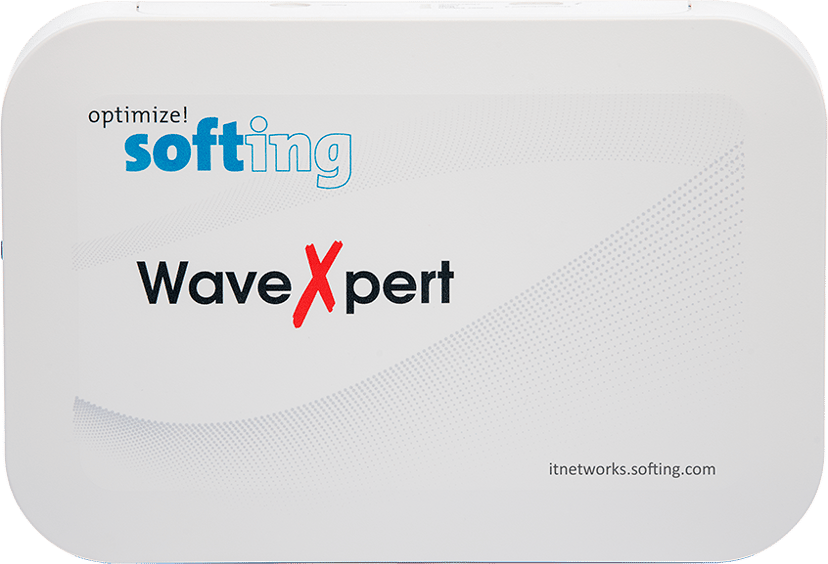Screen dimensions: 828x564
Task: Click the blue softing logo
Action: (238, 152)
